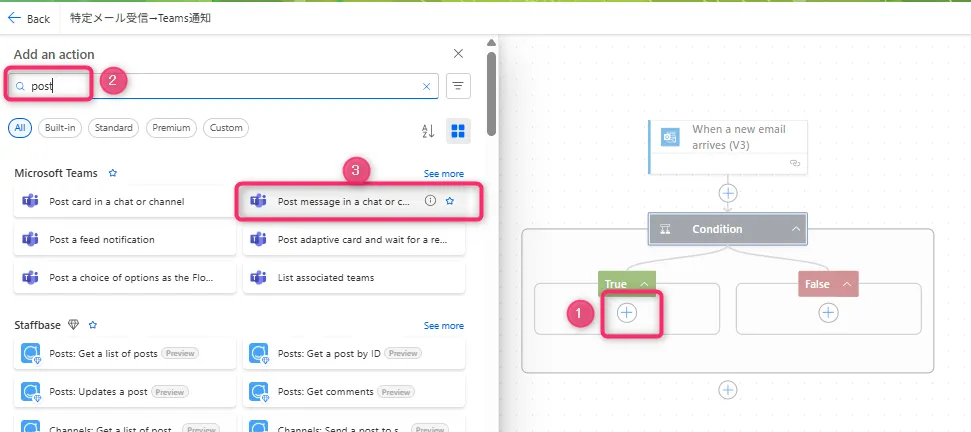Star the Microsoft Teams connector
Screen dimensions: 971x432
point(113,173)
